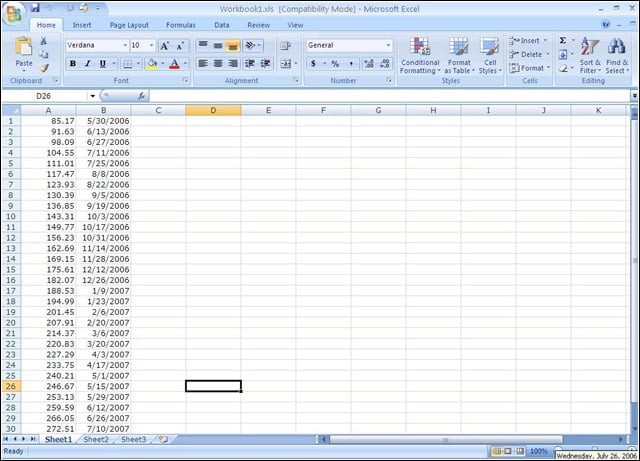This screenshot has width=640, height=461.
Task: Switch to the Insert ribbon tab
Action: pyautogui.click(x=82, y=25)
